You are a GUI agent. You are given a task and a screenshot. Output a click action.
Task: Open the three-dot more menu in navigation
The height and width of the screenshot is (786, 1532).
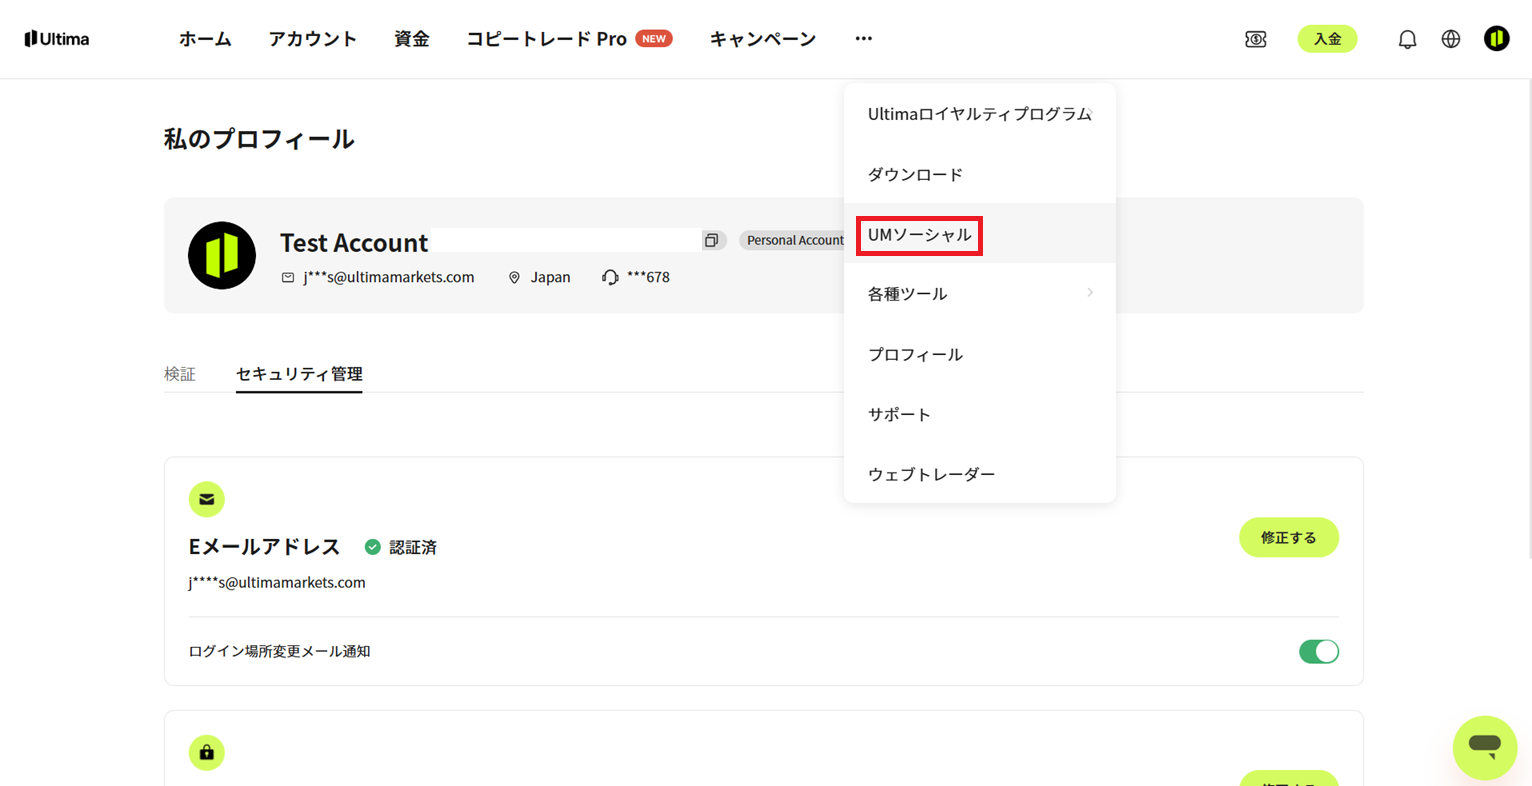(864, 39)
